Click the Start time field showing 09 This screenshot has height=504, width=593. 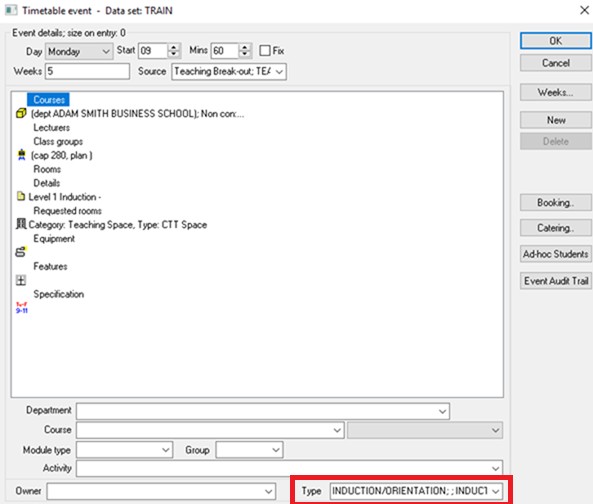tap(153, 51)
